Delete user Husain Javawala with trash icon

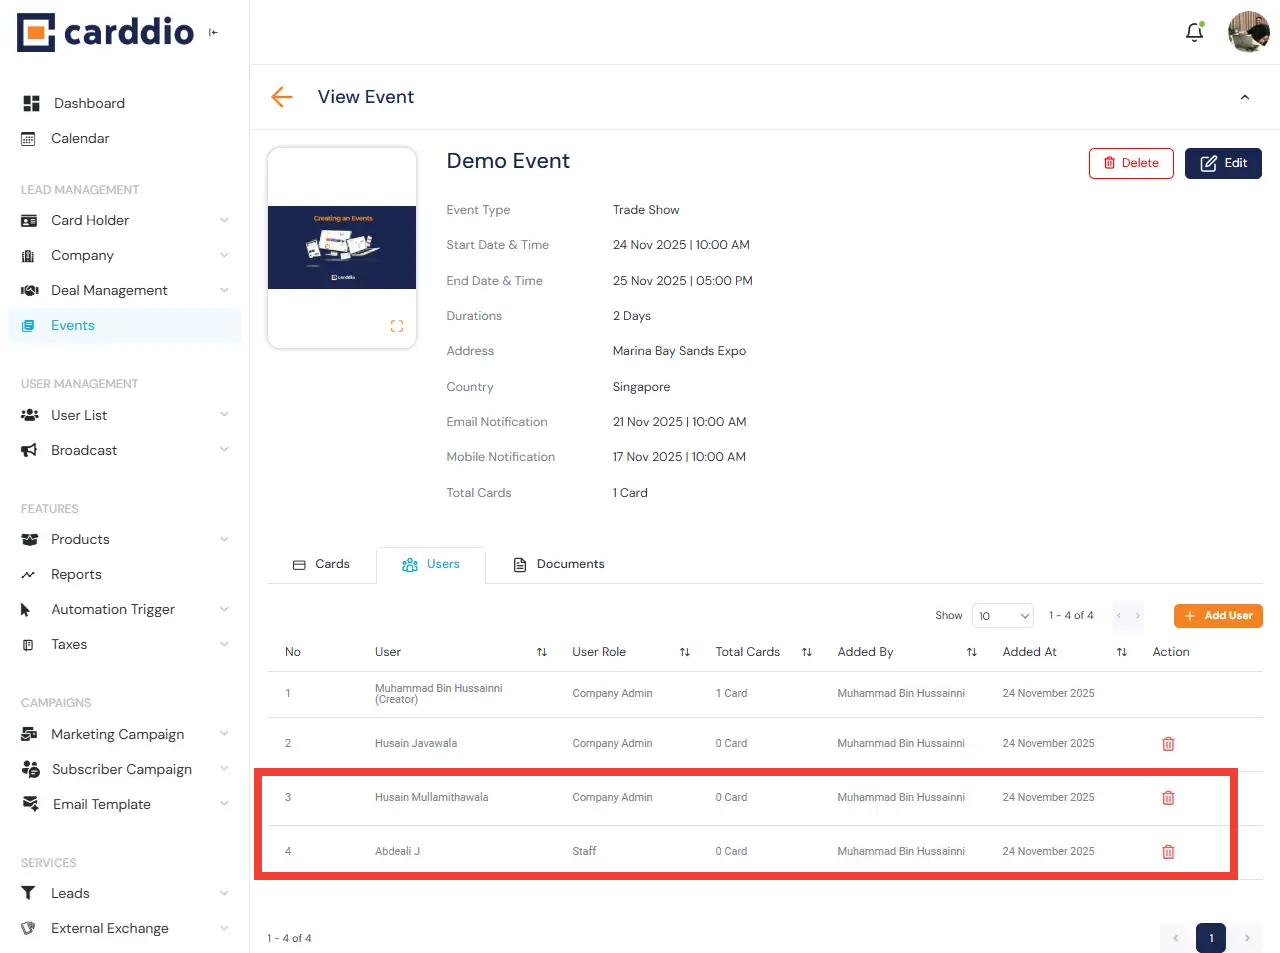click(x=1168, y=744)
